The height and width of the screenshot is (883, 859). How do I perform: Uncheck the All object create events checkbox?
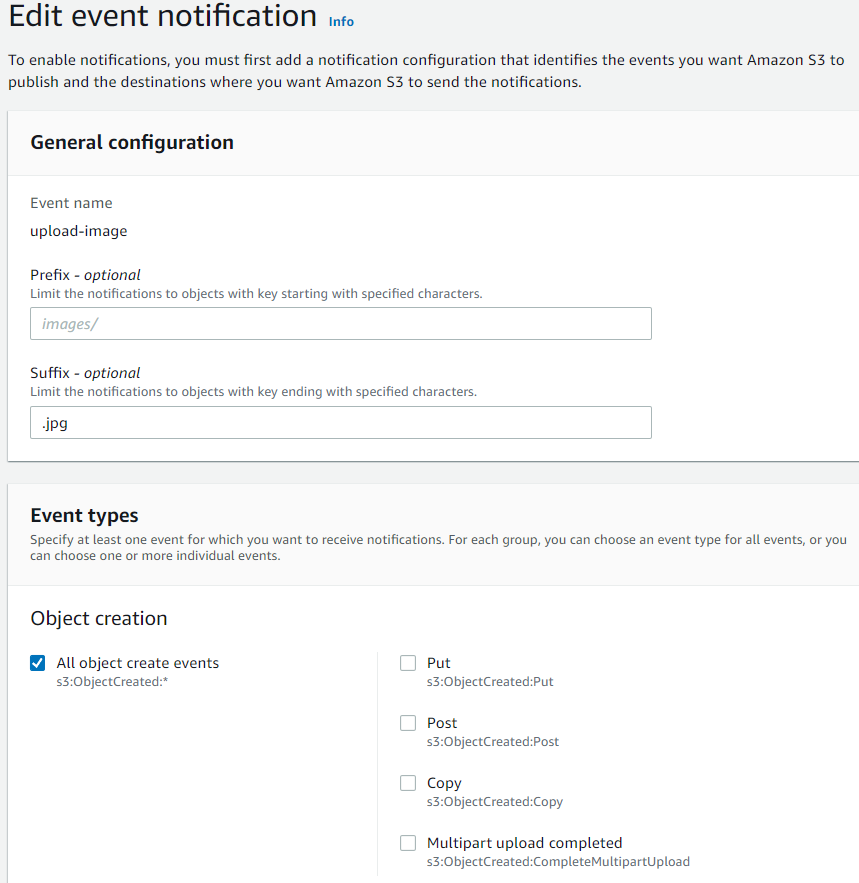[38, 663]
